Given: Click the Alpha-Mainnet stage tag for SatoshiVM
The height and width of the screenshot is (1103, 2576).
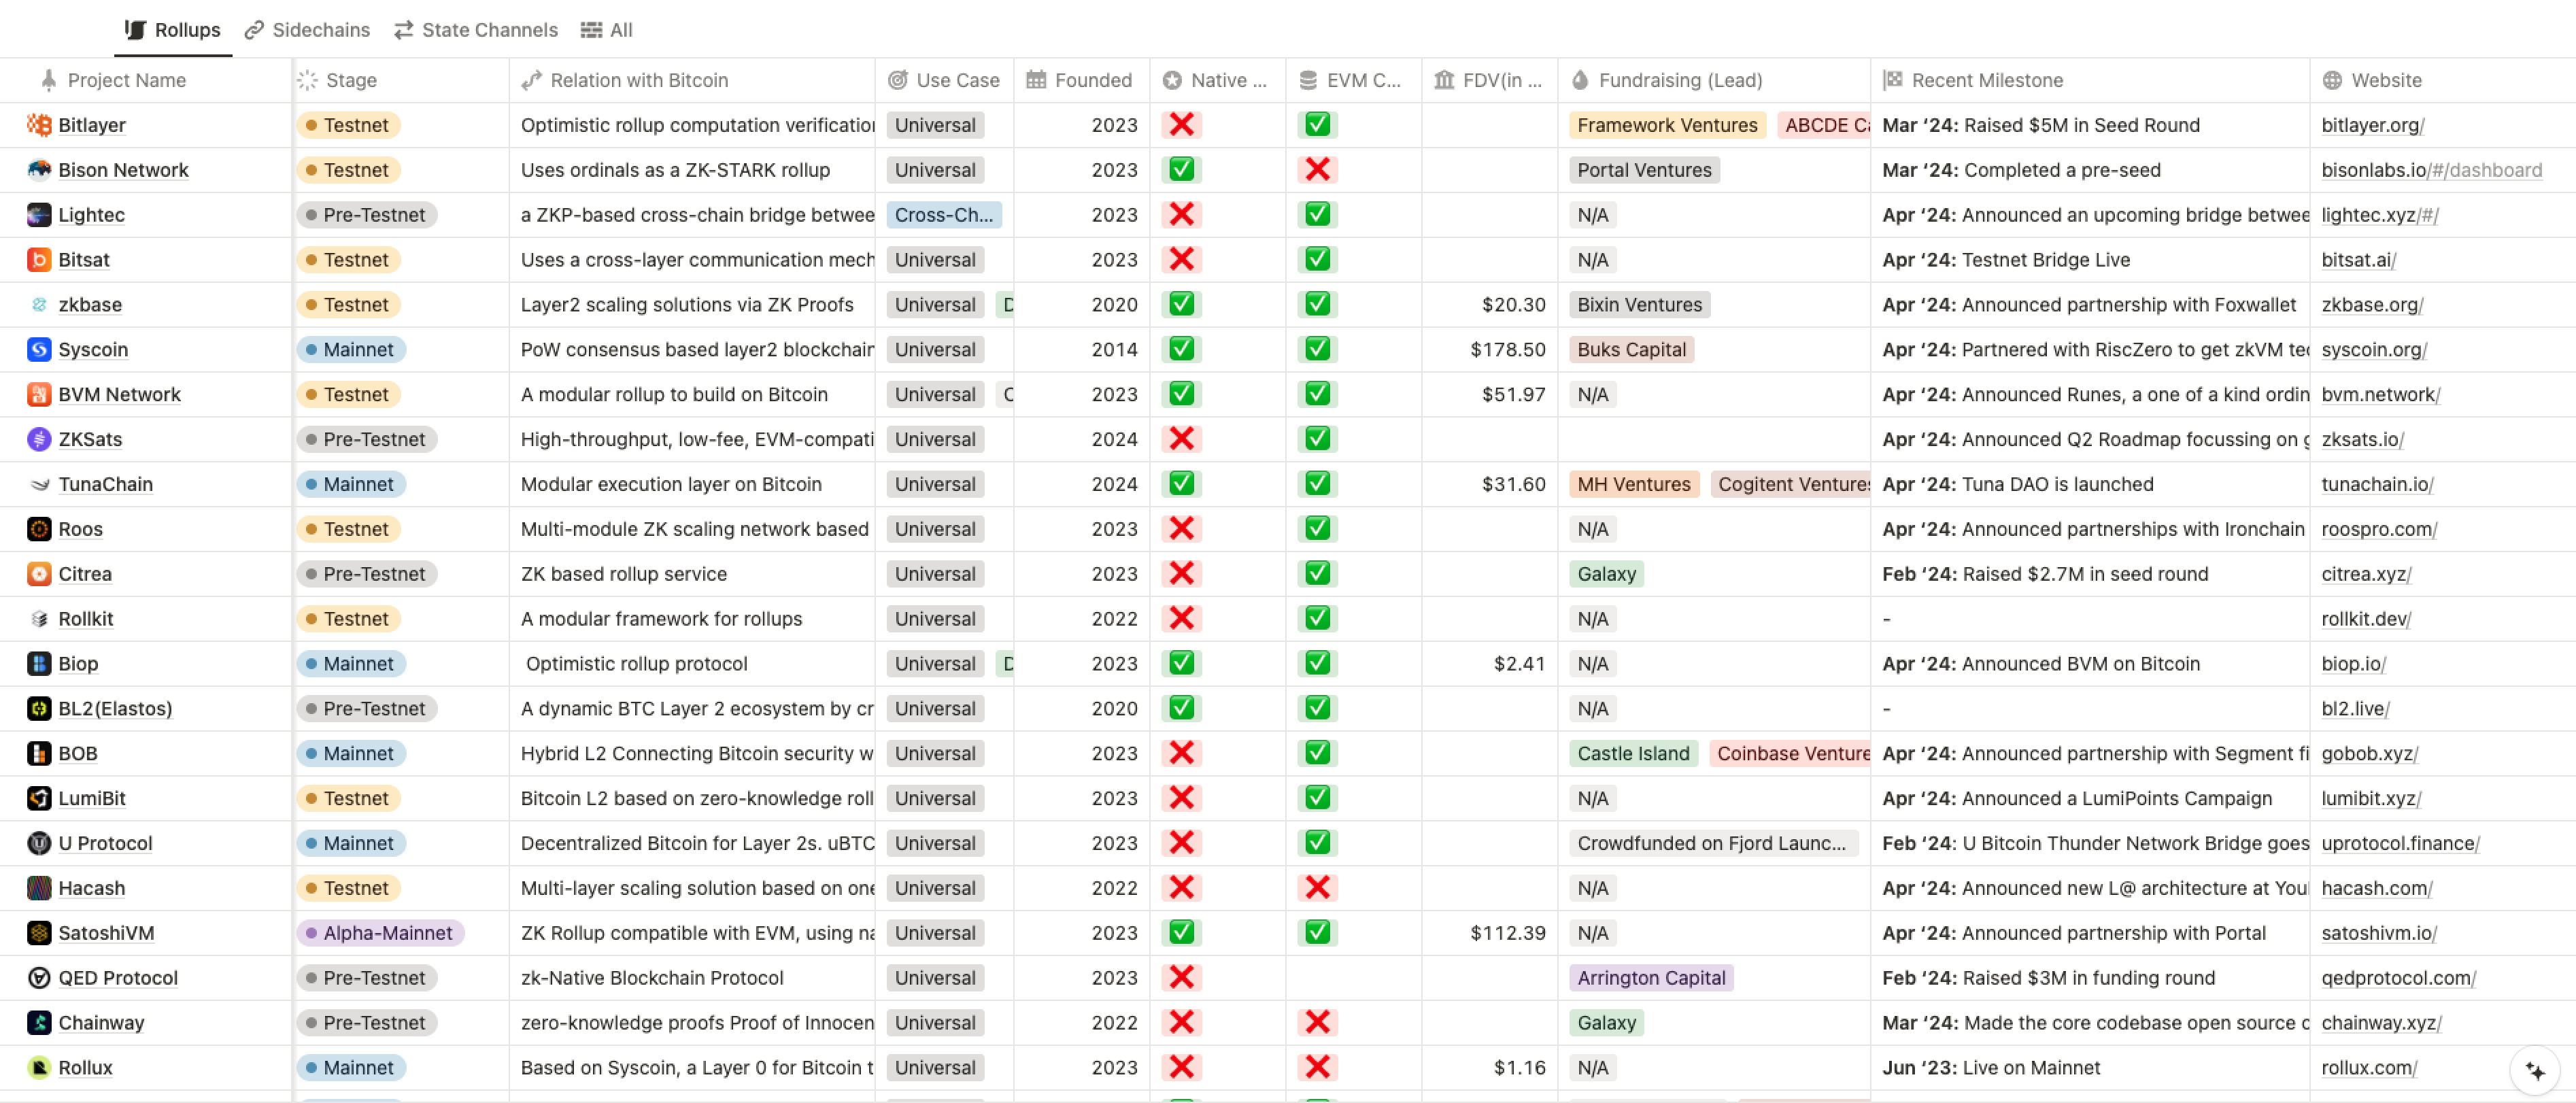Looking at the screenshot, I should 380,933.
